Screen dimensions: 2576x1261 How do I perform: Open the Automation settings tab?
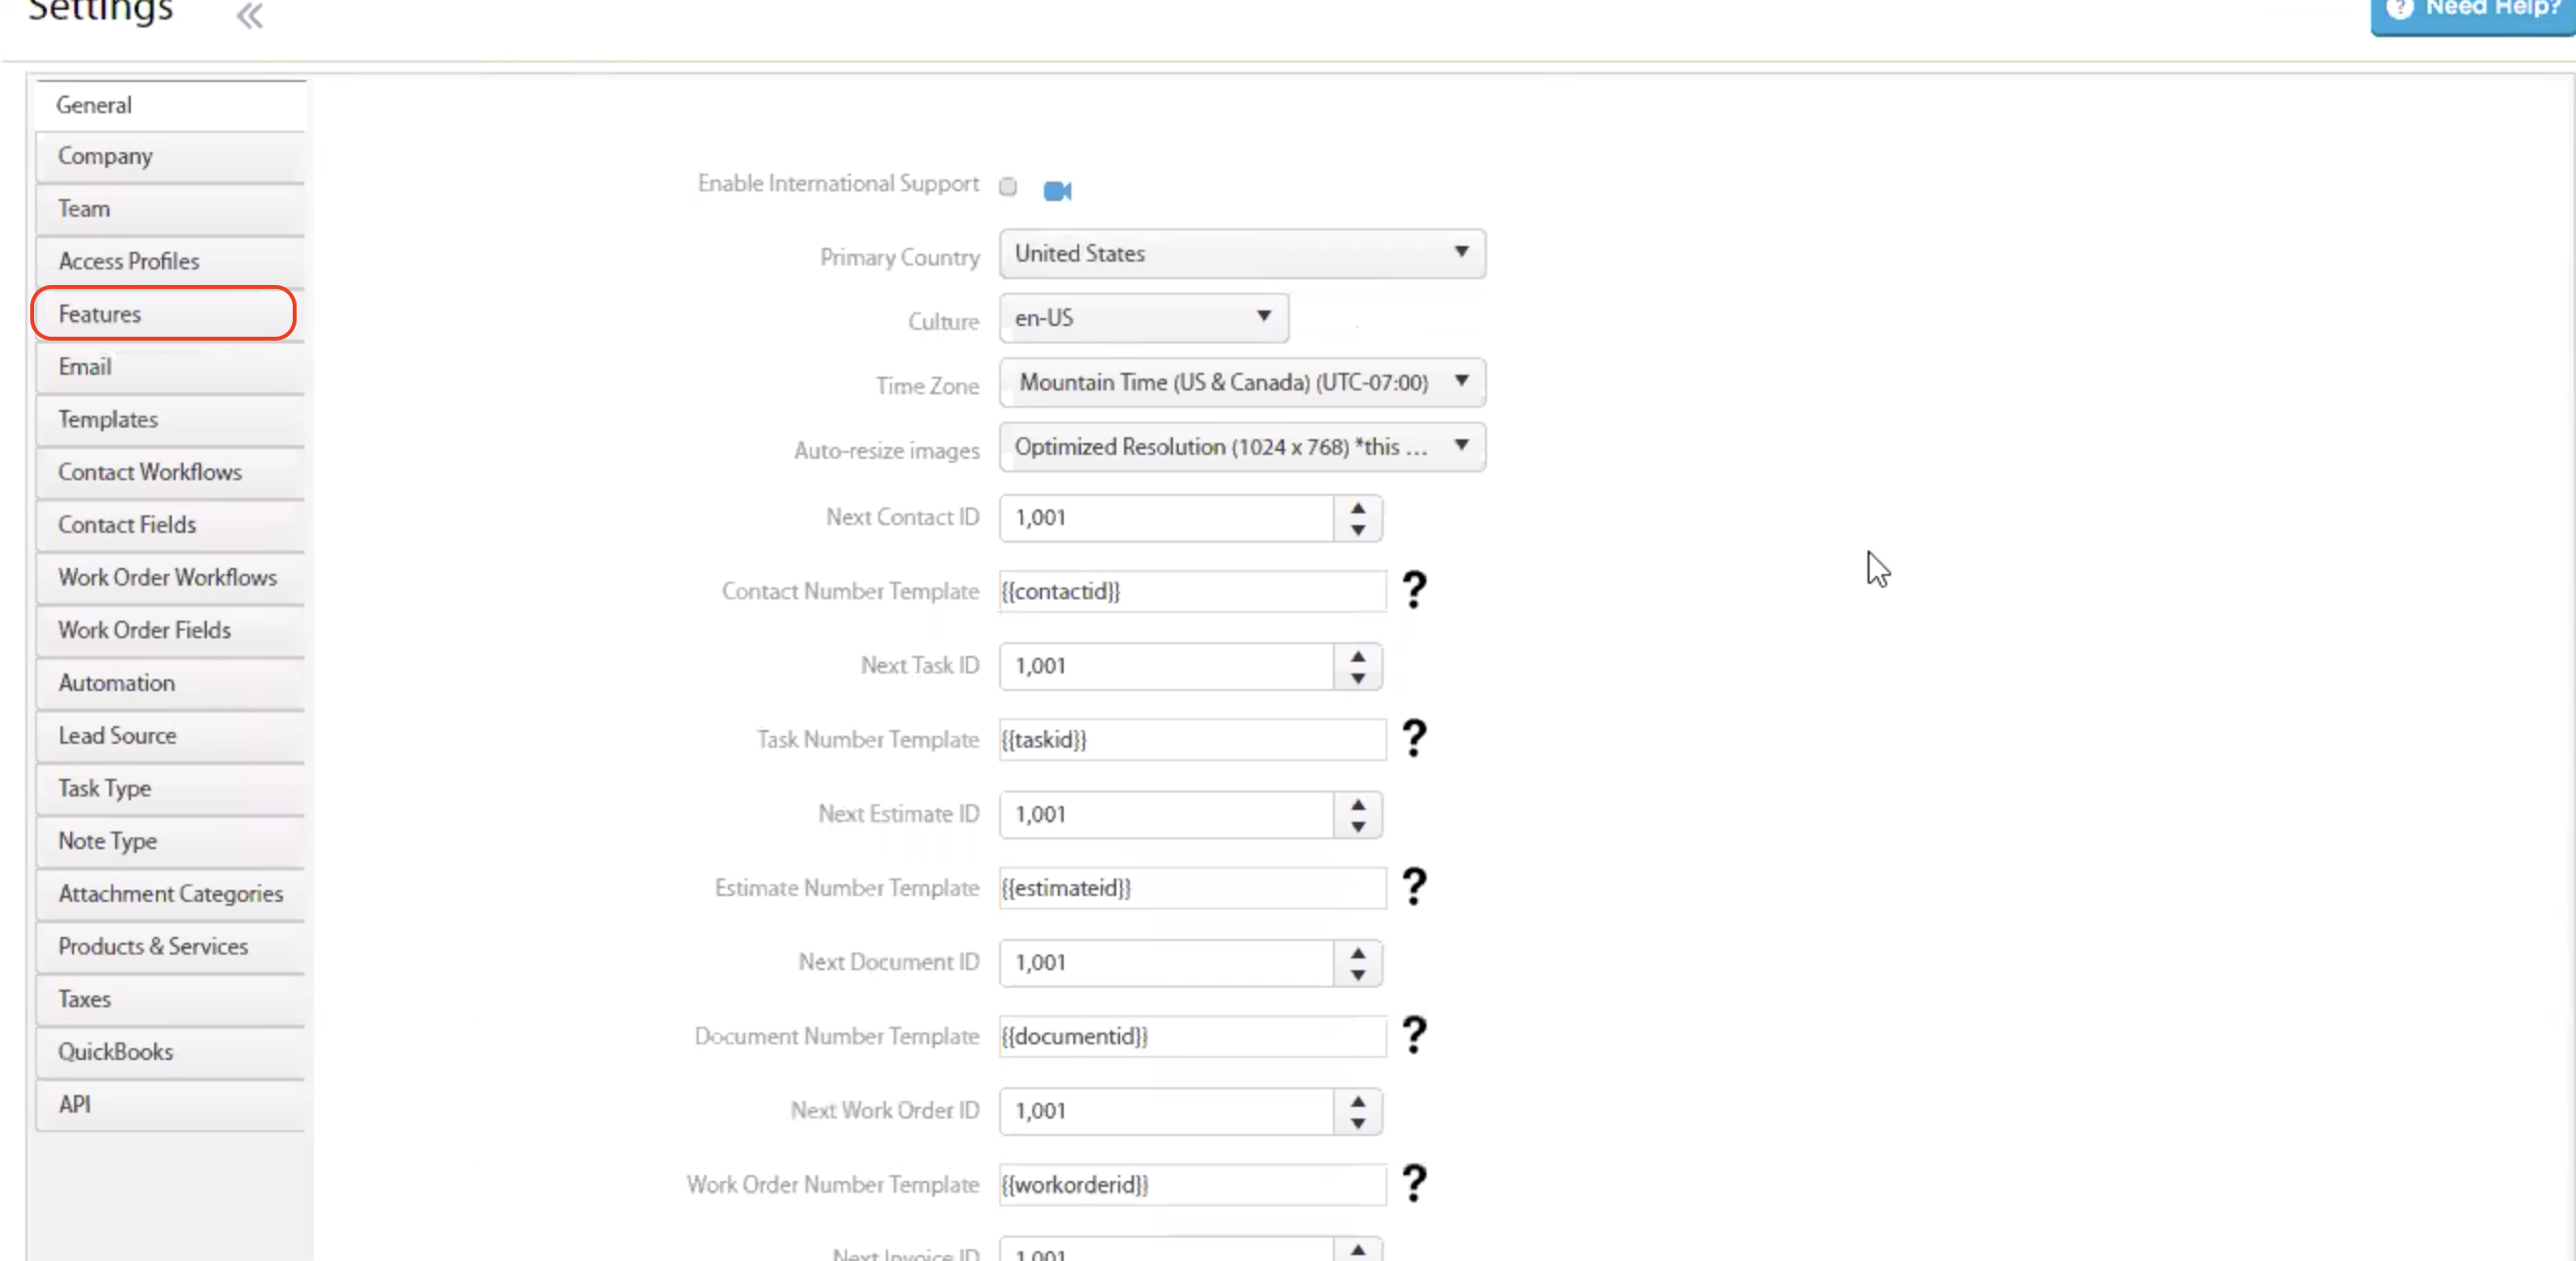(x=170, y=683)
